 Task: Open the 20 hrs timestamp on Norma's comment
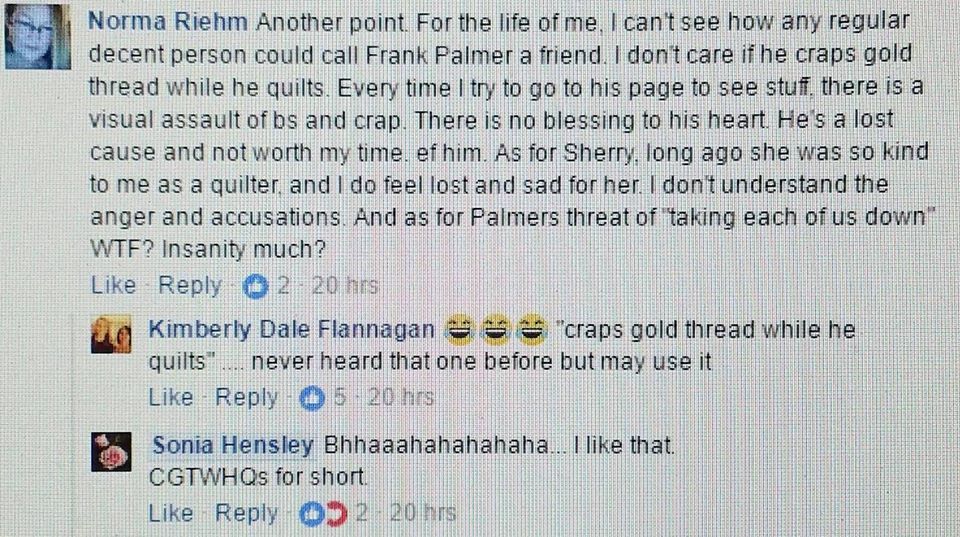coord(345,286)
